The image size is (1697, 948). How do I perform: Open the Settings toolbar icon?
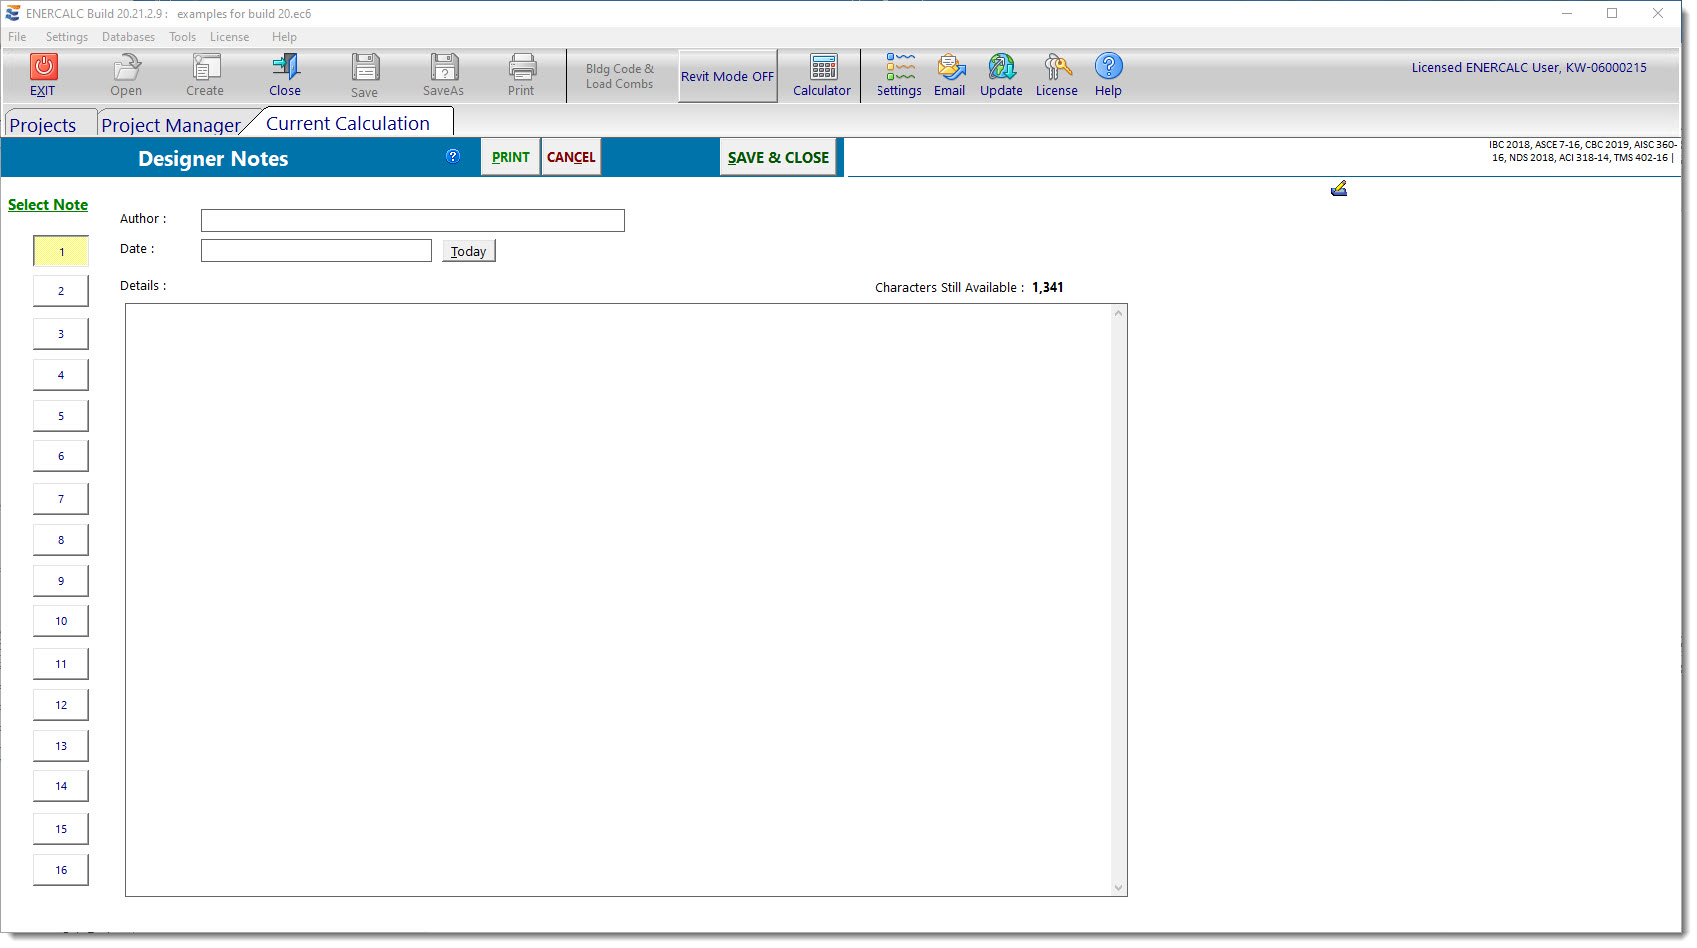[x=899, y=68]
